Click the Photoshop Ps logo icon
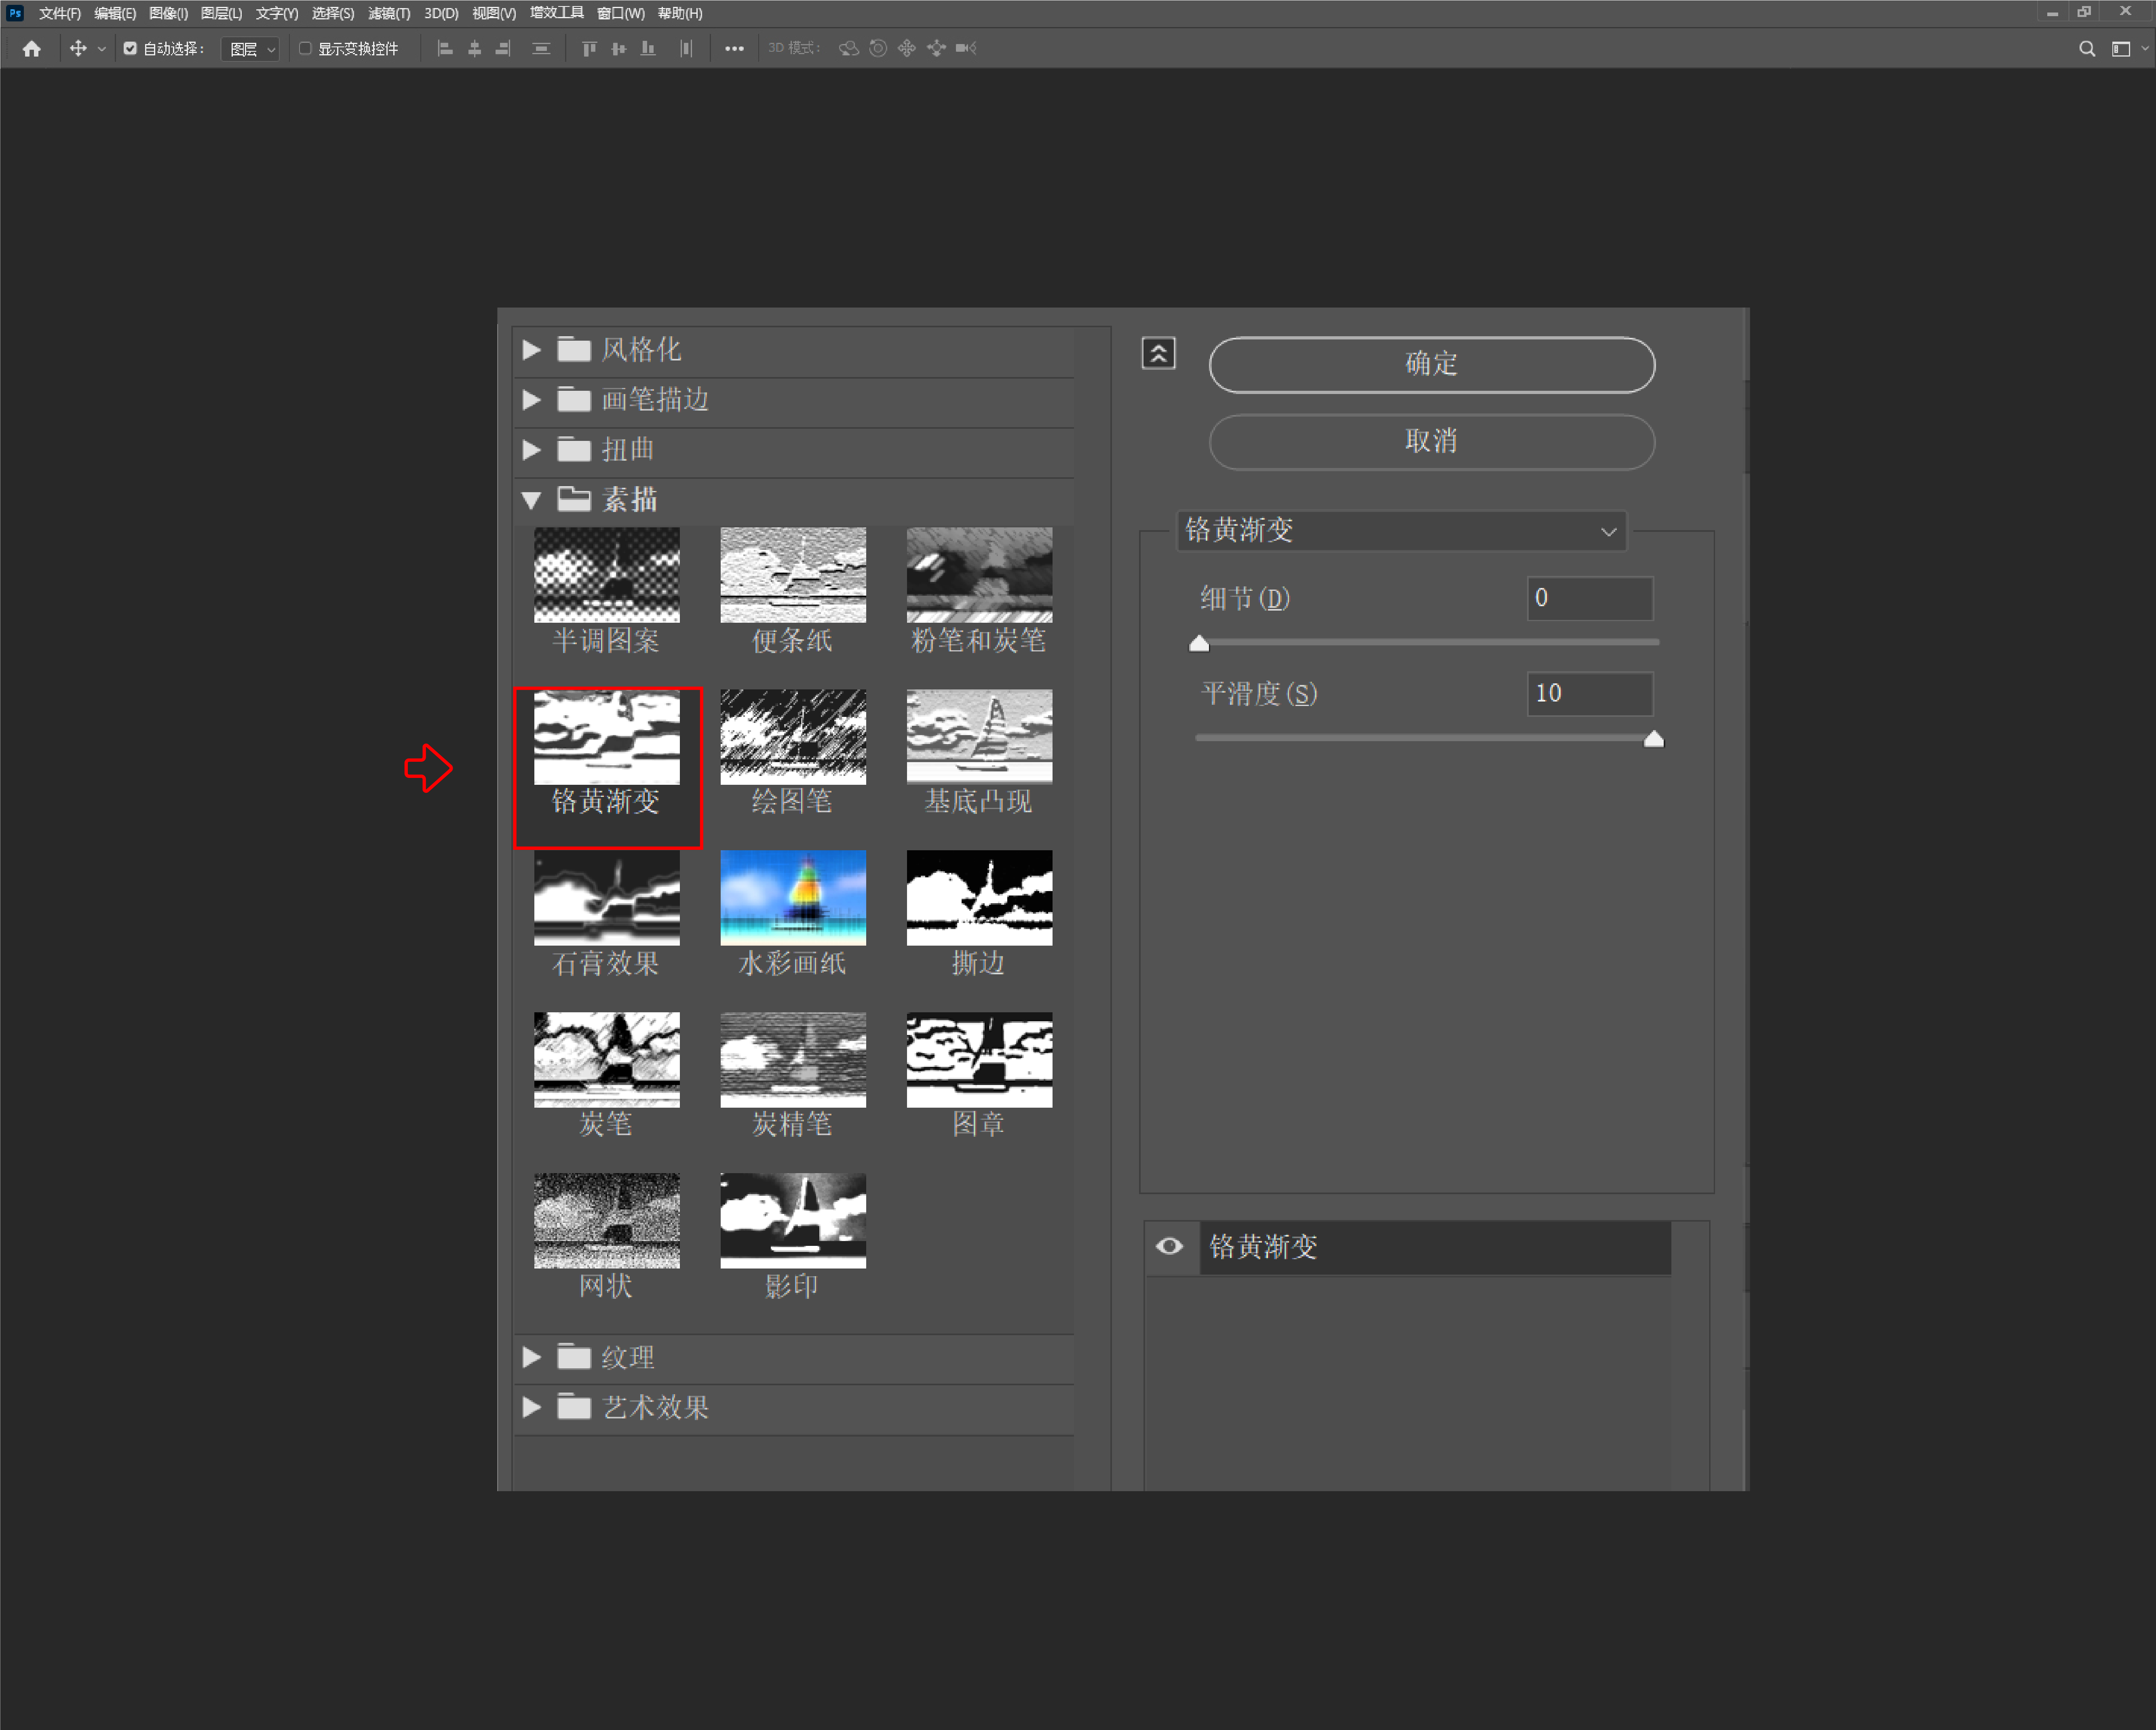Image resolution: width=2156 pixels, height=1730 pixels. coord(15,13)
